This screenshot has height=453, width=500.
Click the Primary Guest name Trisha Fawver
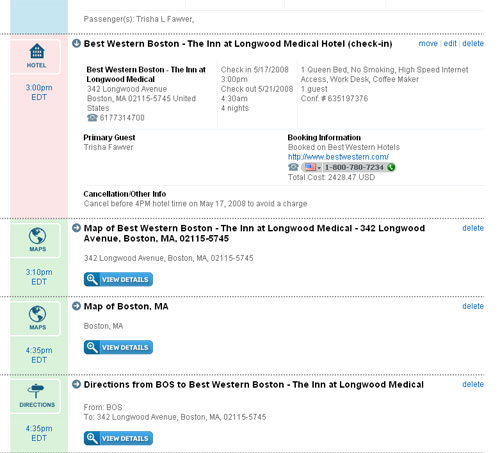[x=108, y=147]
